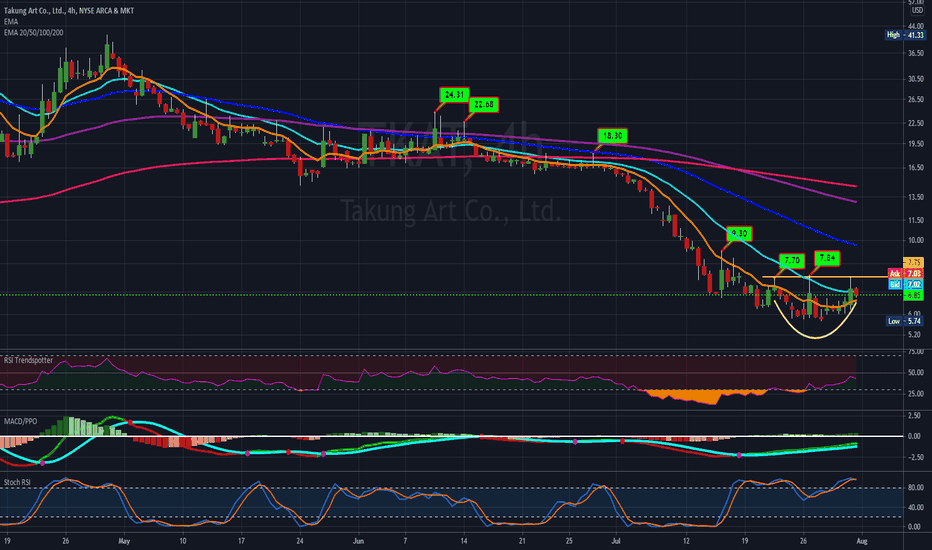Click the Jul date on time axis
Image resolution: width=932 pixels, height=550 pixels.
616,541
